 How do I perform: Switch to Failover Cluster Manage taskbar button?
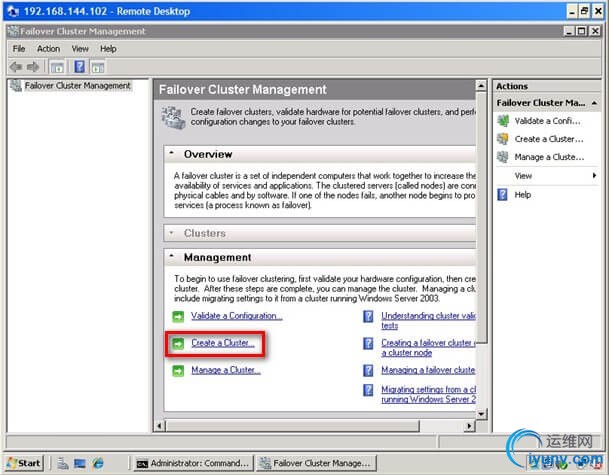tap(316, 463)
